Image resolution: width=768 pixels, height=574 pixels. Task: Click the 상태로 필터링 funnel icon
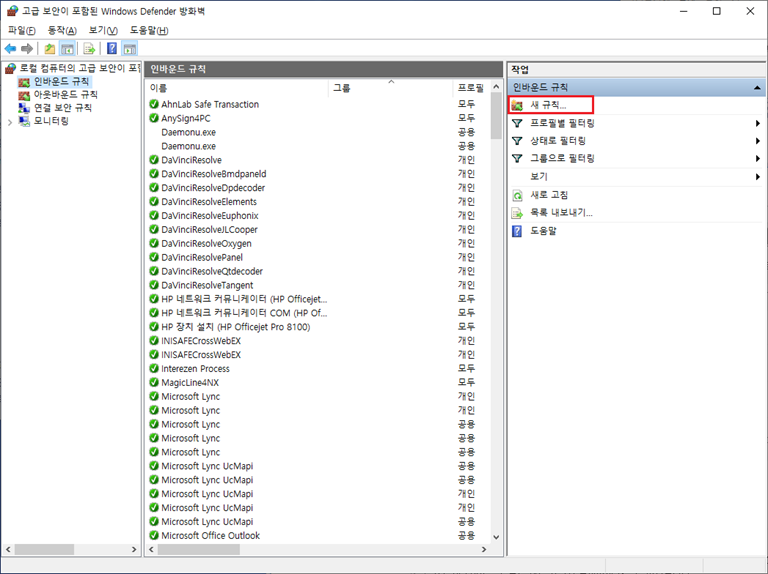click(x=517, y=141)
